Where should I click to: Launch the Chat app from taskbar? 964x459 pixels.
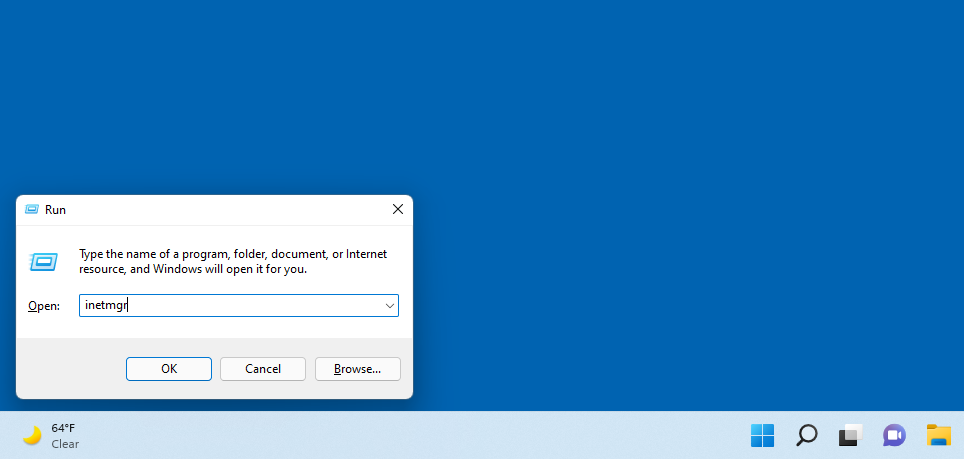click(x=894, y=435)
